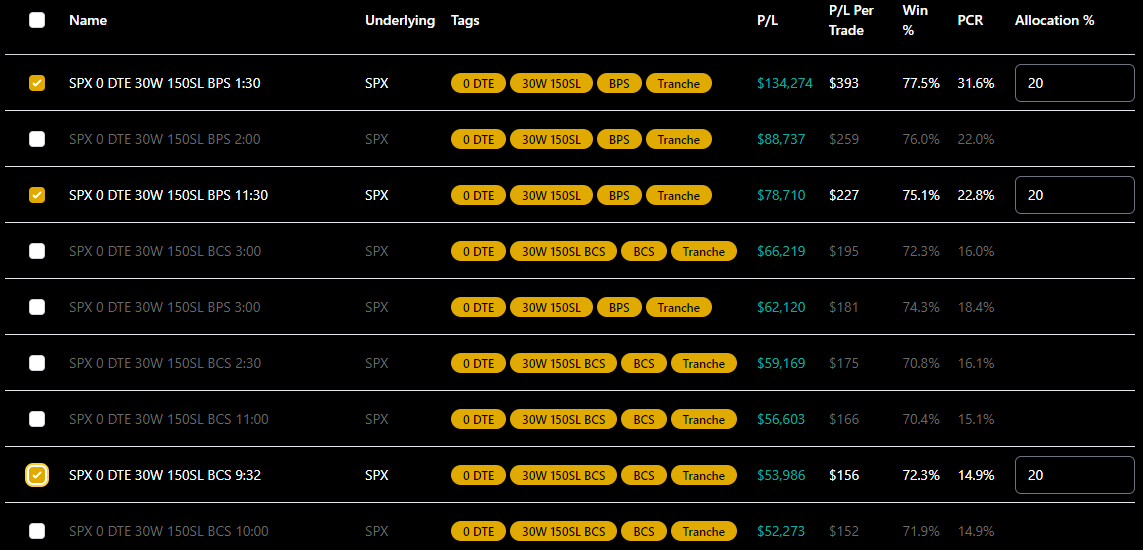Sort by the Win % column header
Image resolution: width=1143 pixels, height=550 pixels.
(x=916, y=20)
